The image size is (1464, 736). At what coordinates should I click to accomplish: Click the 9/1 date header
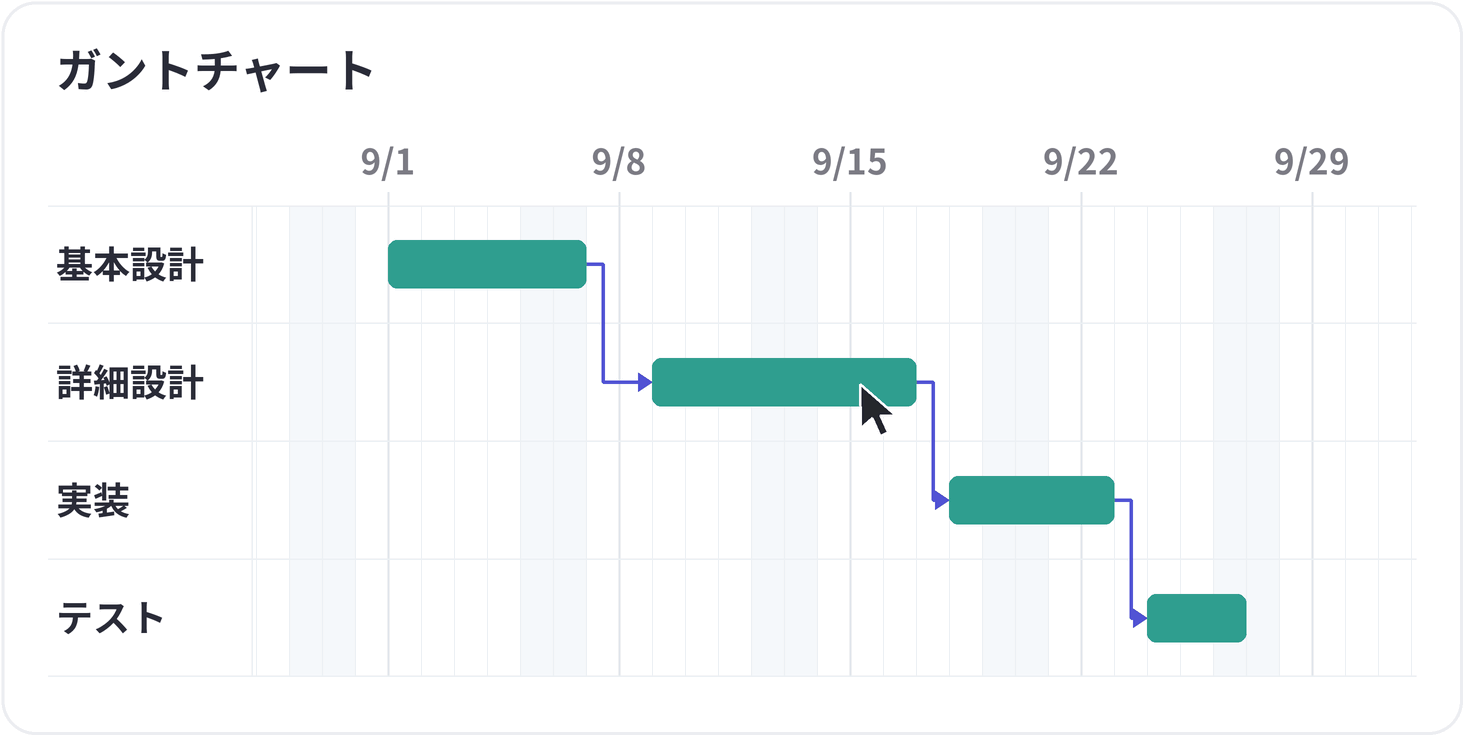[x=388, y=162]
